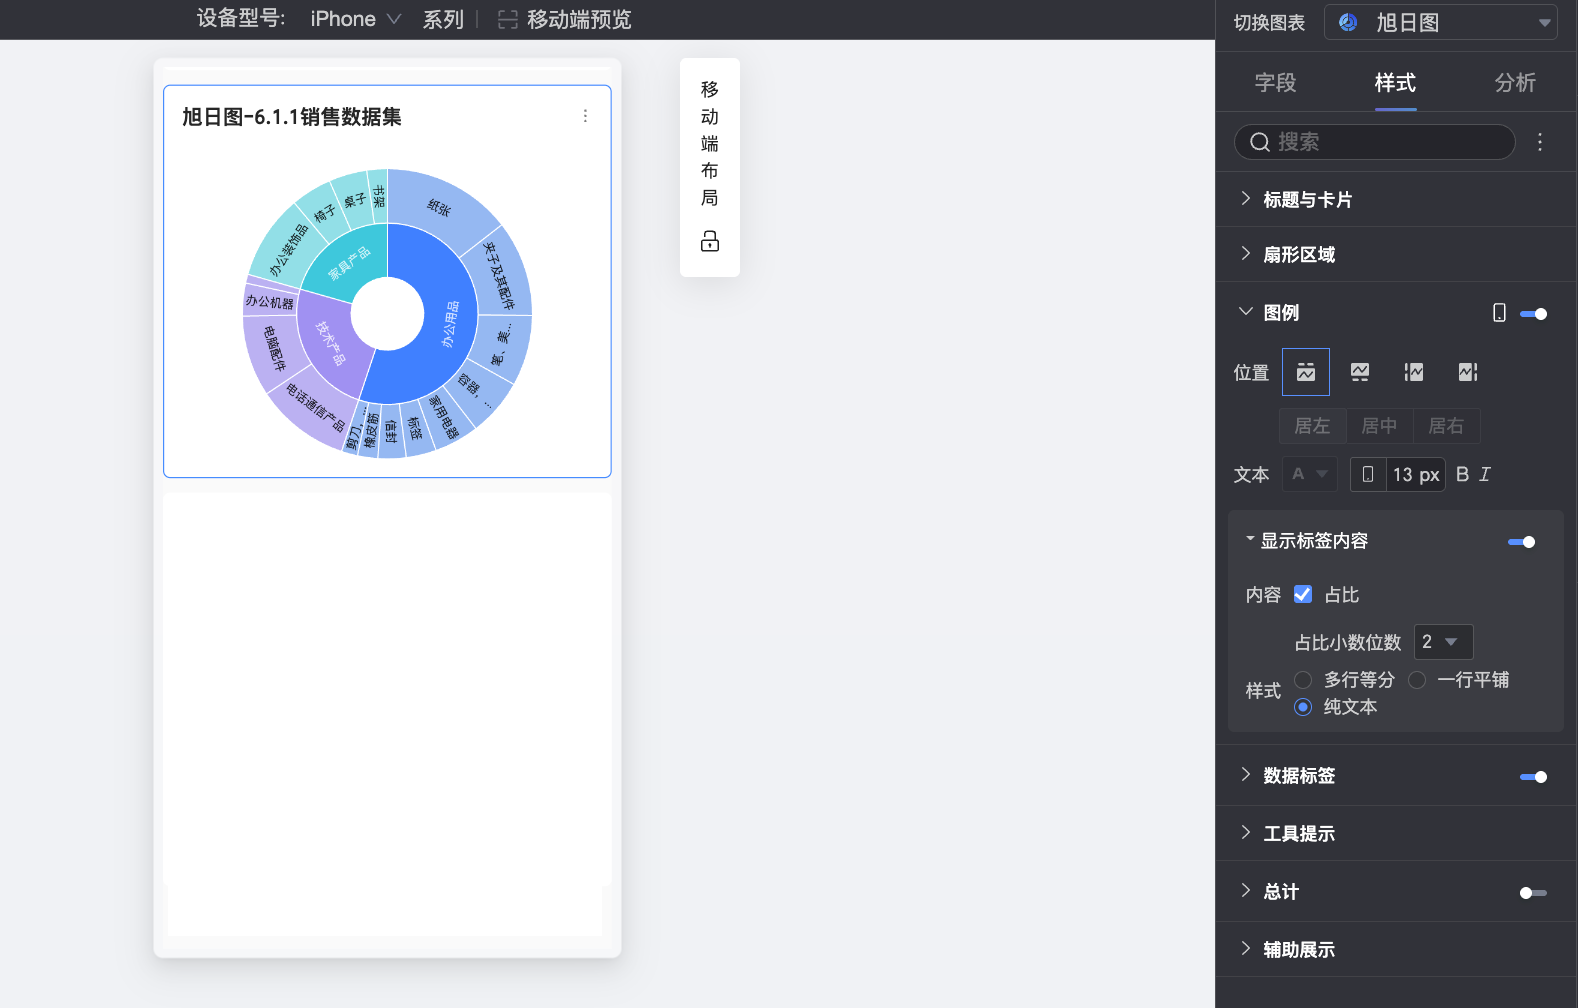Click the 居右 alignment button

(x=1447, y=426)
